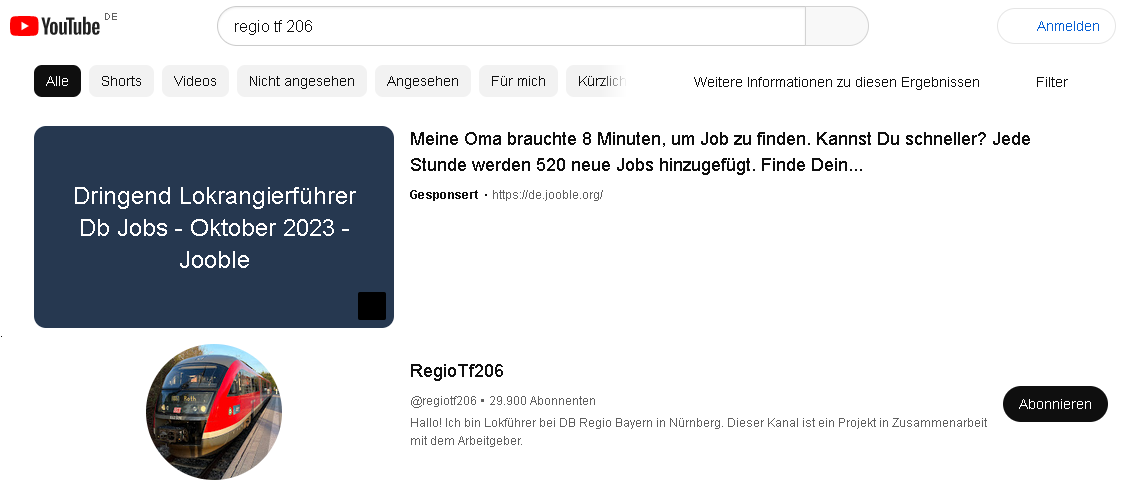Subscribe with the Abonnieren button
Screen dimensions: 1130x499
coord(1055,404)
